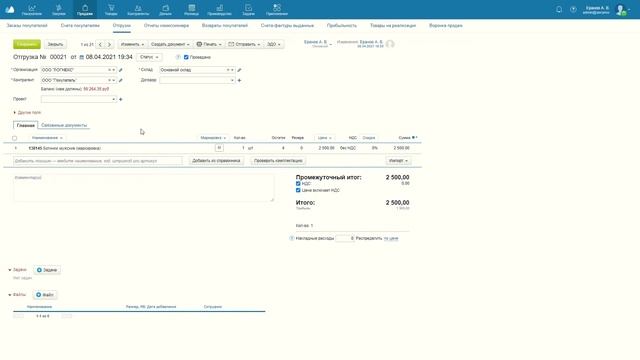Viewport: 640px width, 360px height.
Task: Open notifications bell icon
Action: point(559,9)
